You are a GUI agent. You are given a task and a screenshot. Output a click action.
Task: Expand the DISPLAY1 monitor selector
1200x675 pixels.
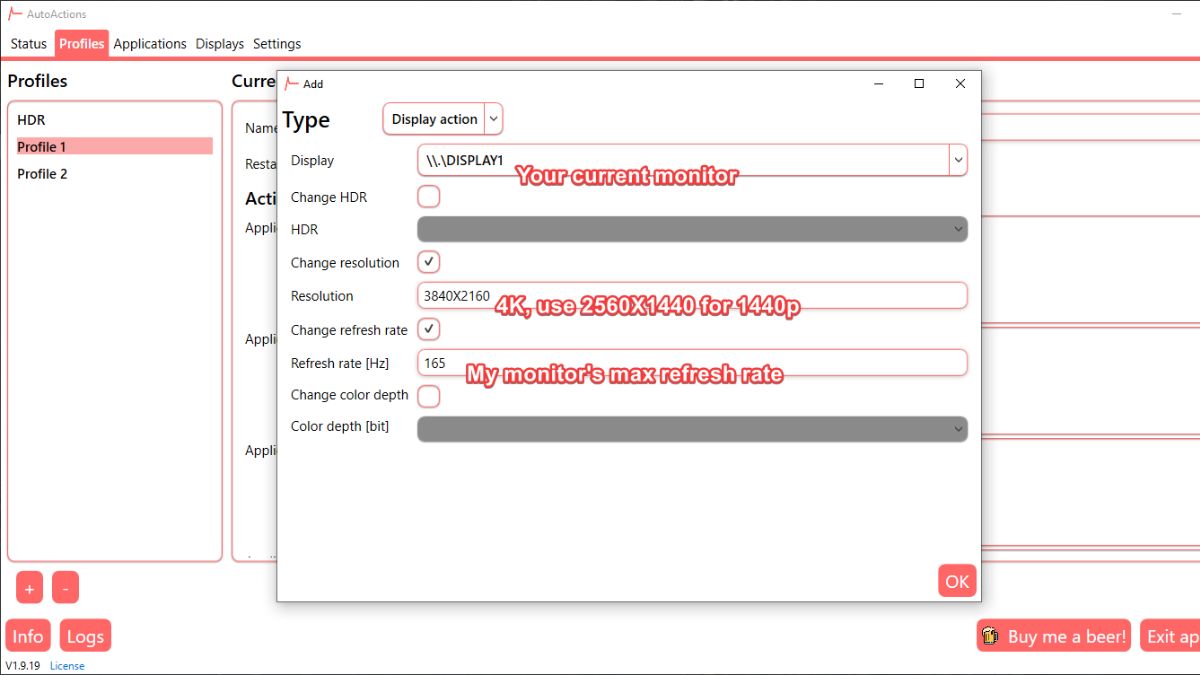tap(958, 159)
